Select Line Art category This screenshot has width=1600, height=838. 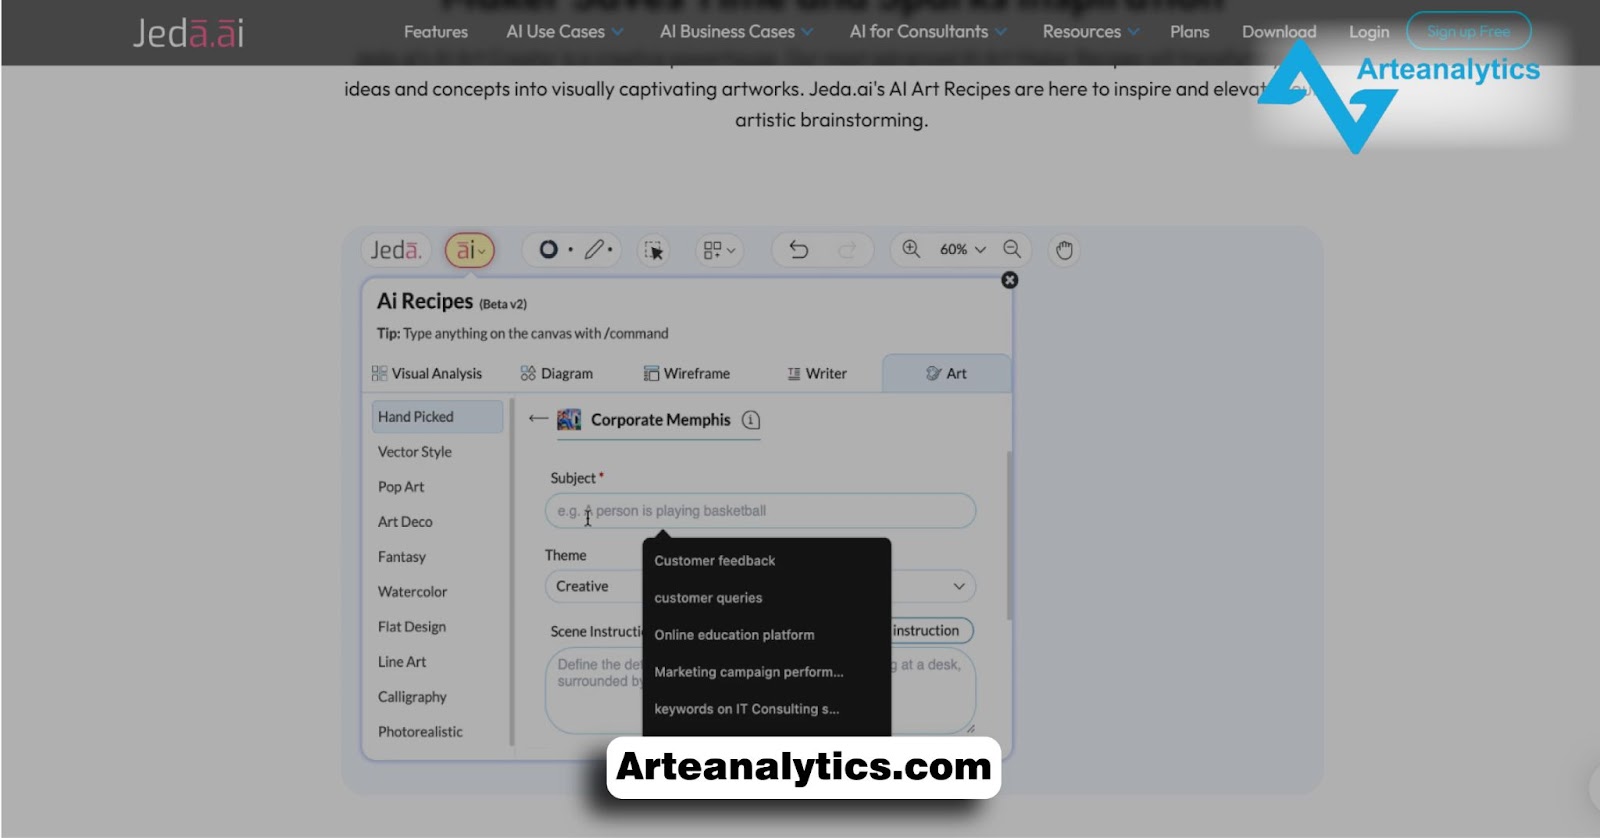(402, 661)
